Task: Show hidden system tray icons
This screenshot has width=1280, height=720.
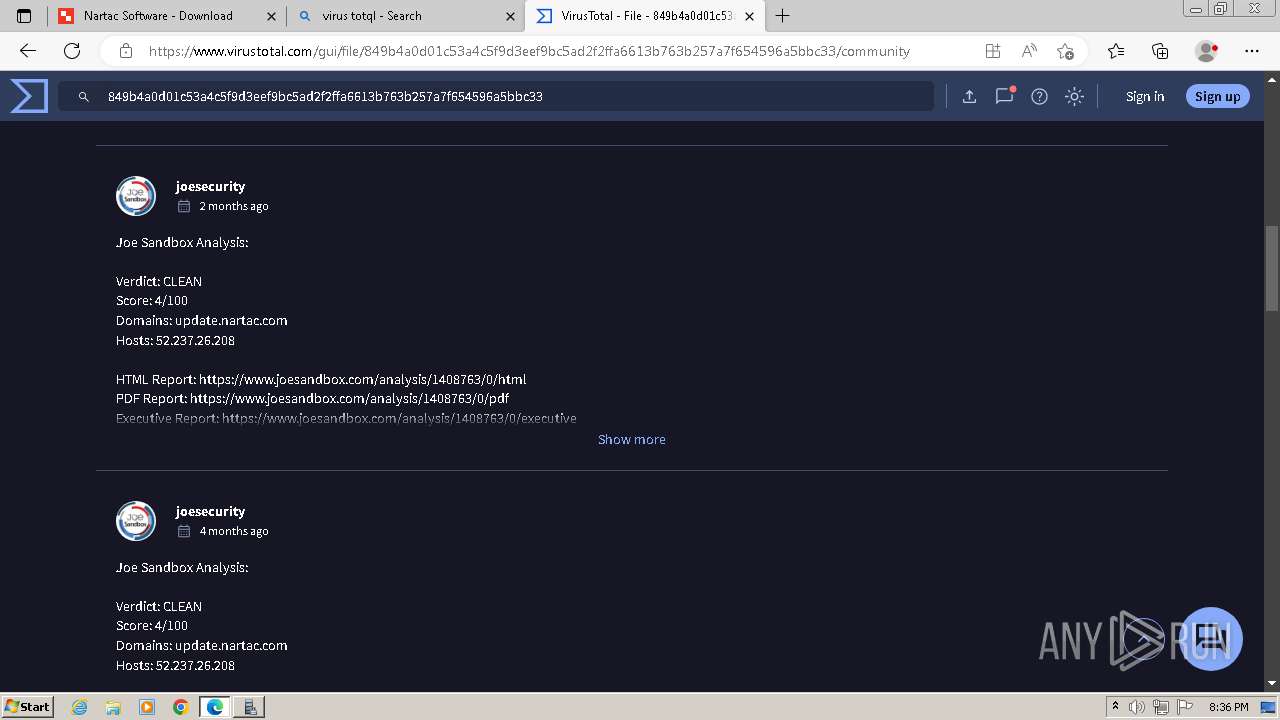Action: [1115, 707]
